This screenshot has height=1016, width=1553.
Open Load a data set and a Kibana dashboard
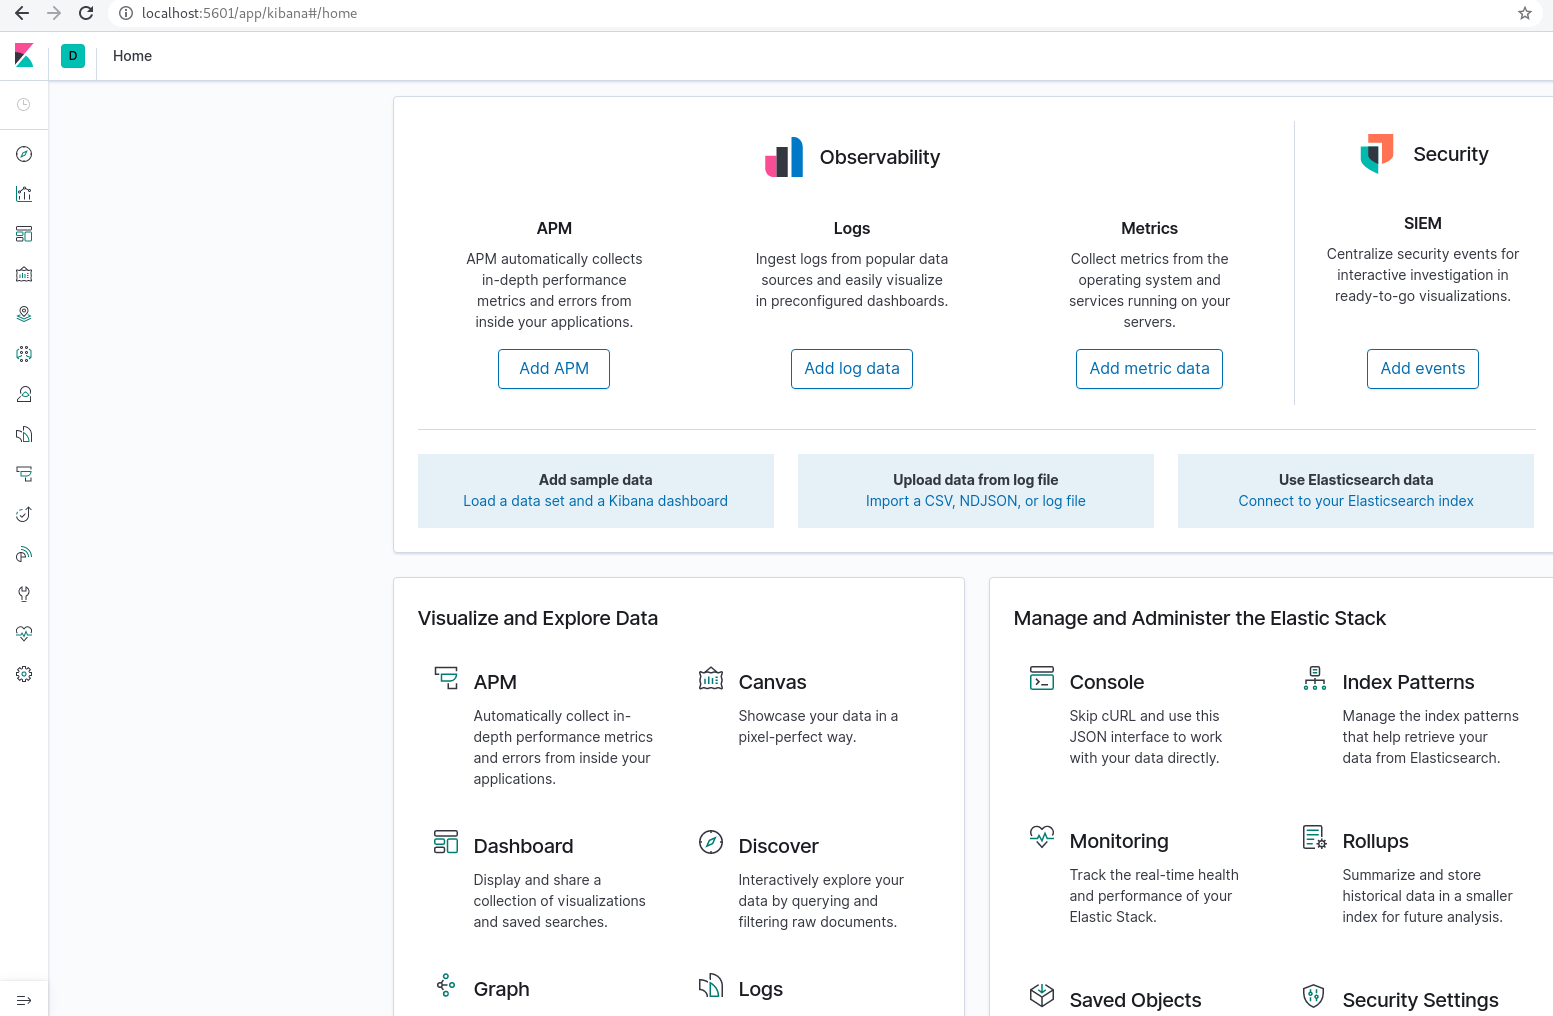click(x=595, y=501)
